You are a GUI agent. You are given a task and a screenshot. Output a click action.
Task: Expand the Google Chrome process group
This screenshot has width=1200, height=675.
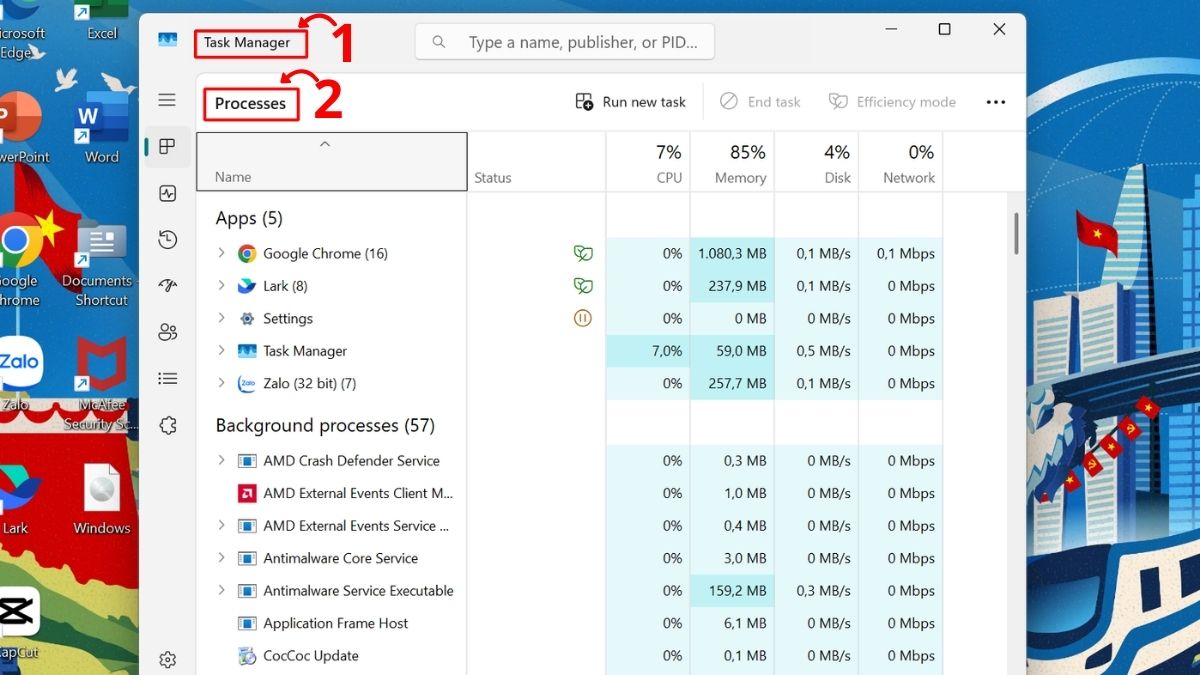coord(221,253)
